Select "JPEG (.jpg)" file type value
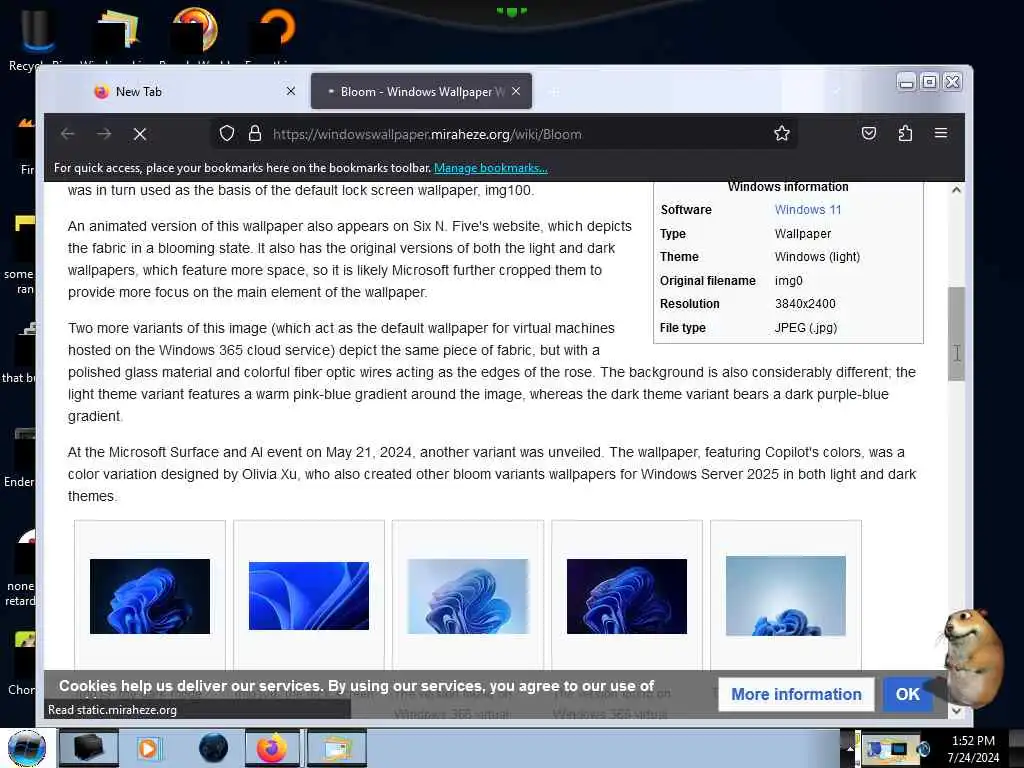 [x=805, y=328]
